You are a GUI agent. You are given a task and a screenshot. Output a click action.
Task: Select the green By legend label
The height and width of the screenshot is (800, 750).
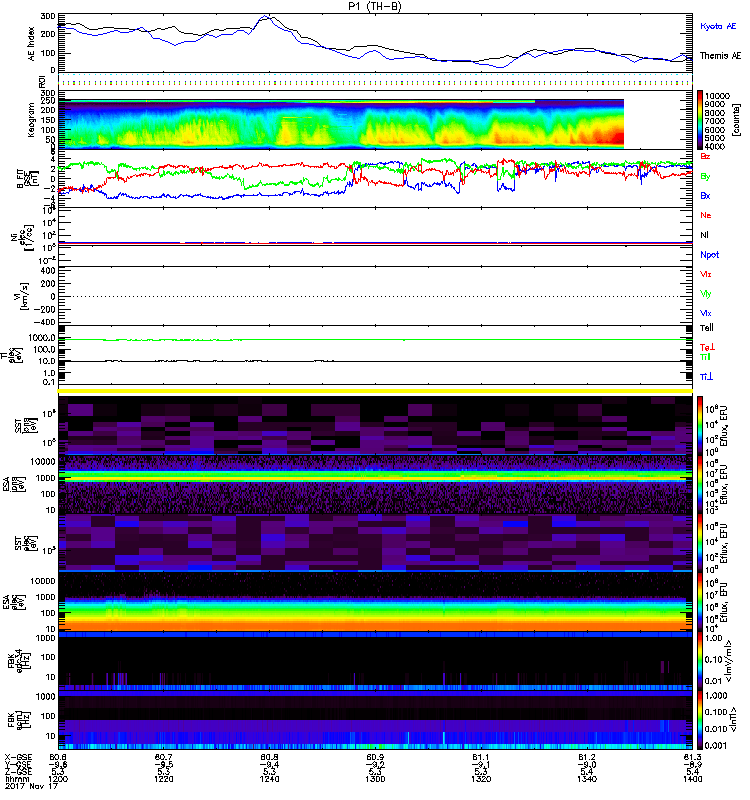[705, 177]
